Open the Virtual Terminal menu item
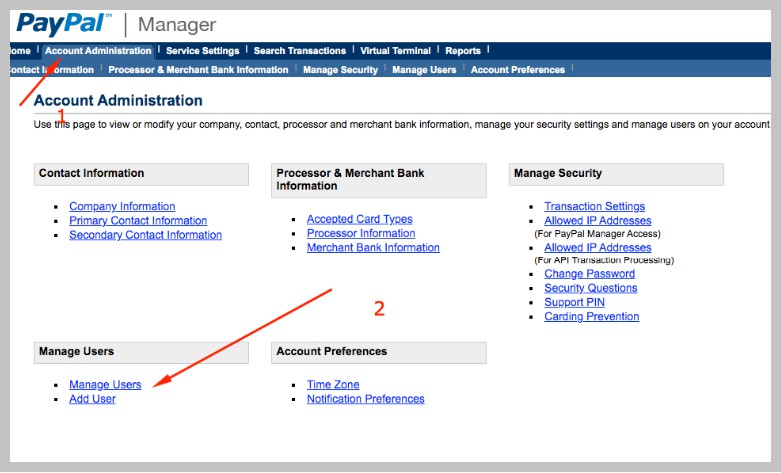This screenshot has height=473, width=781. tap(395, 51)
